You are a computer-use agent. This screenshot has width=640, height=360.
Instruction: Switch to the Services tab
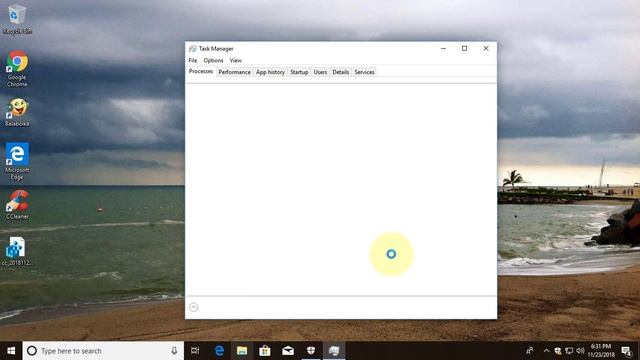click(x=364, y=72)
